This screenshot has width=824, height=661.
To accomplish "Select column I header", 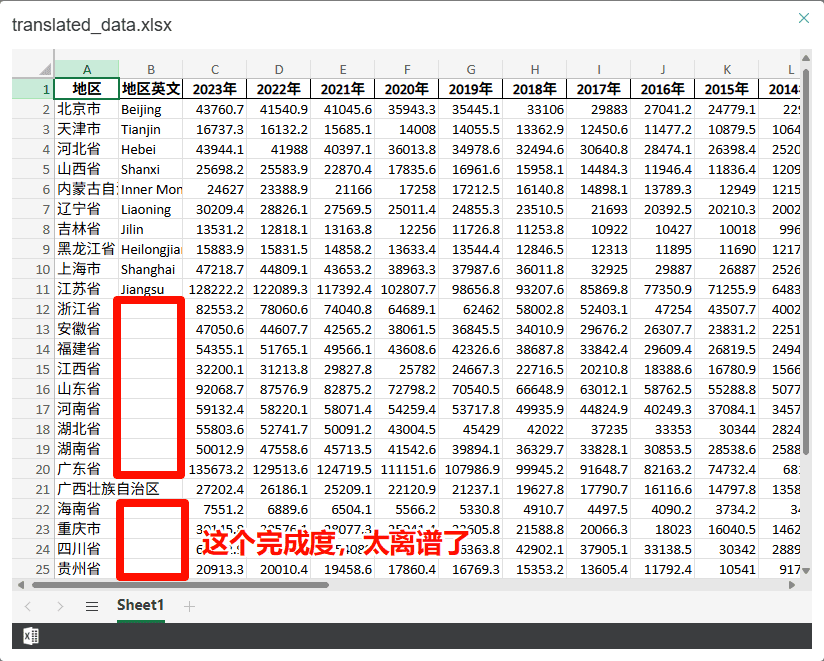I will (x=599, y=69).
